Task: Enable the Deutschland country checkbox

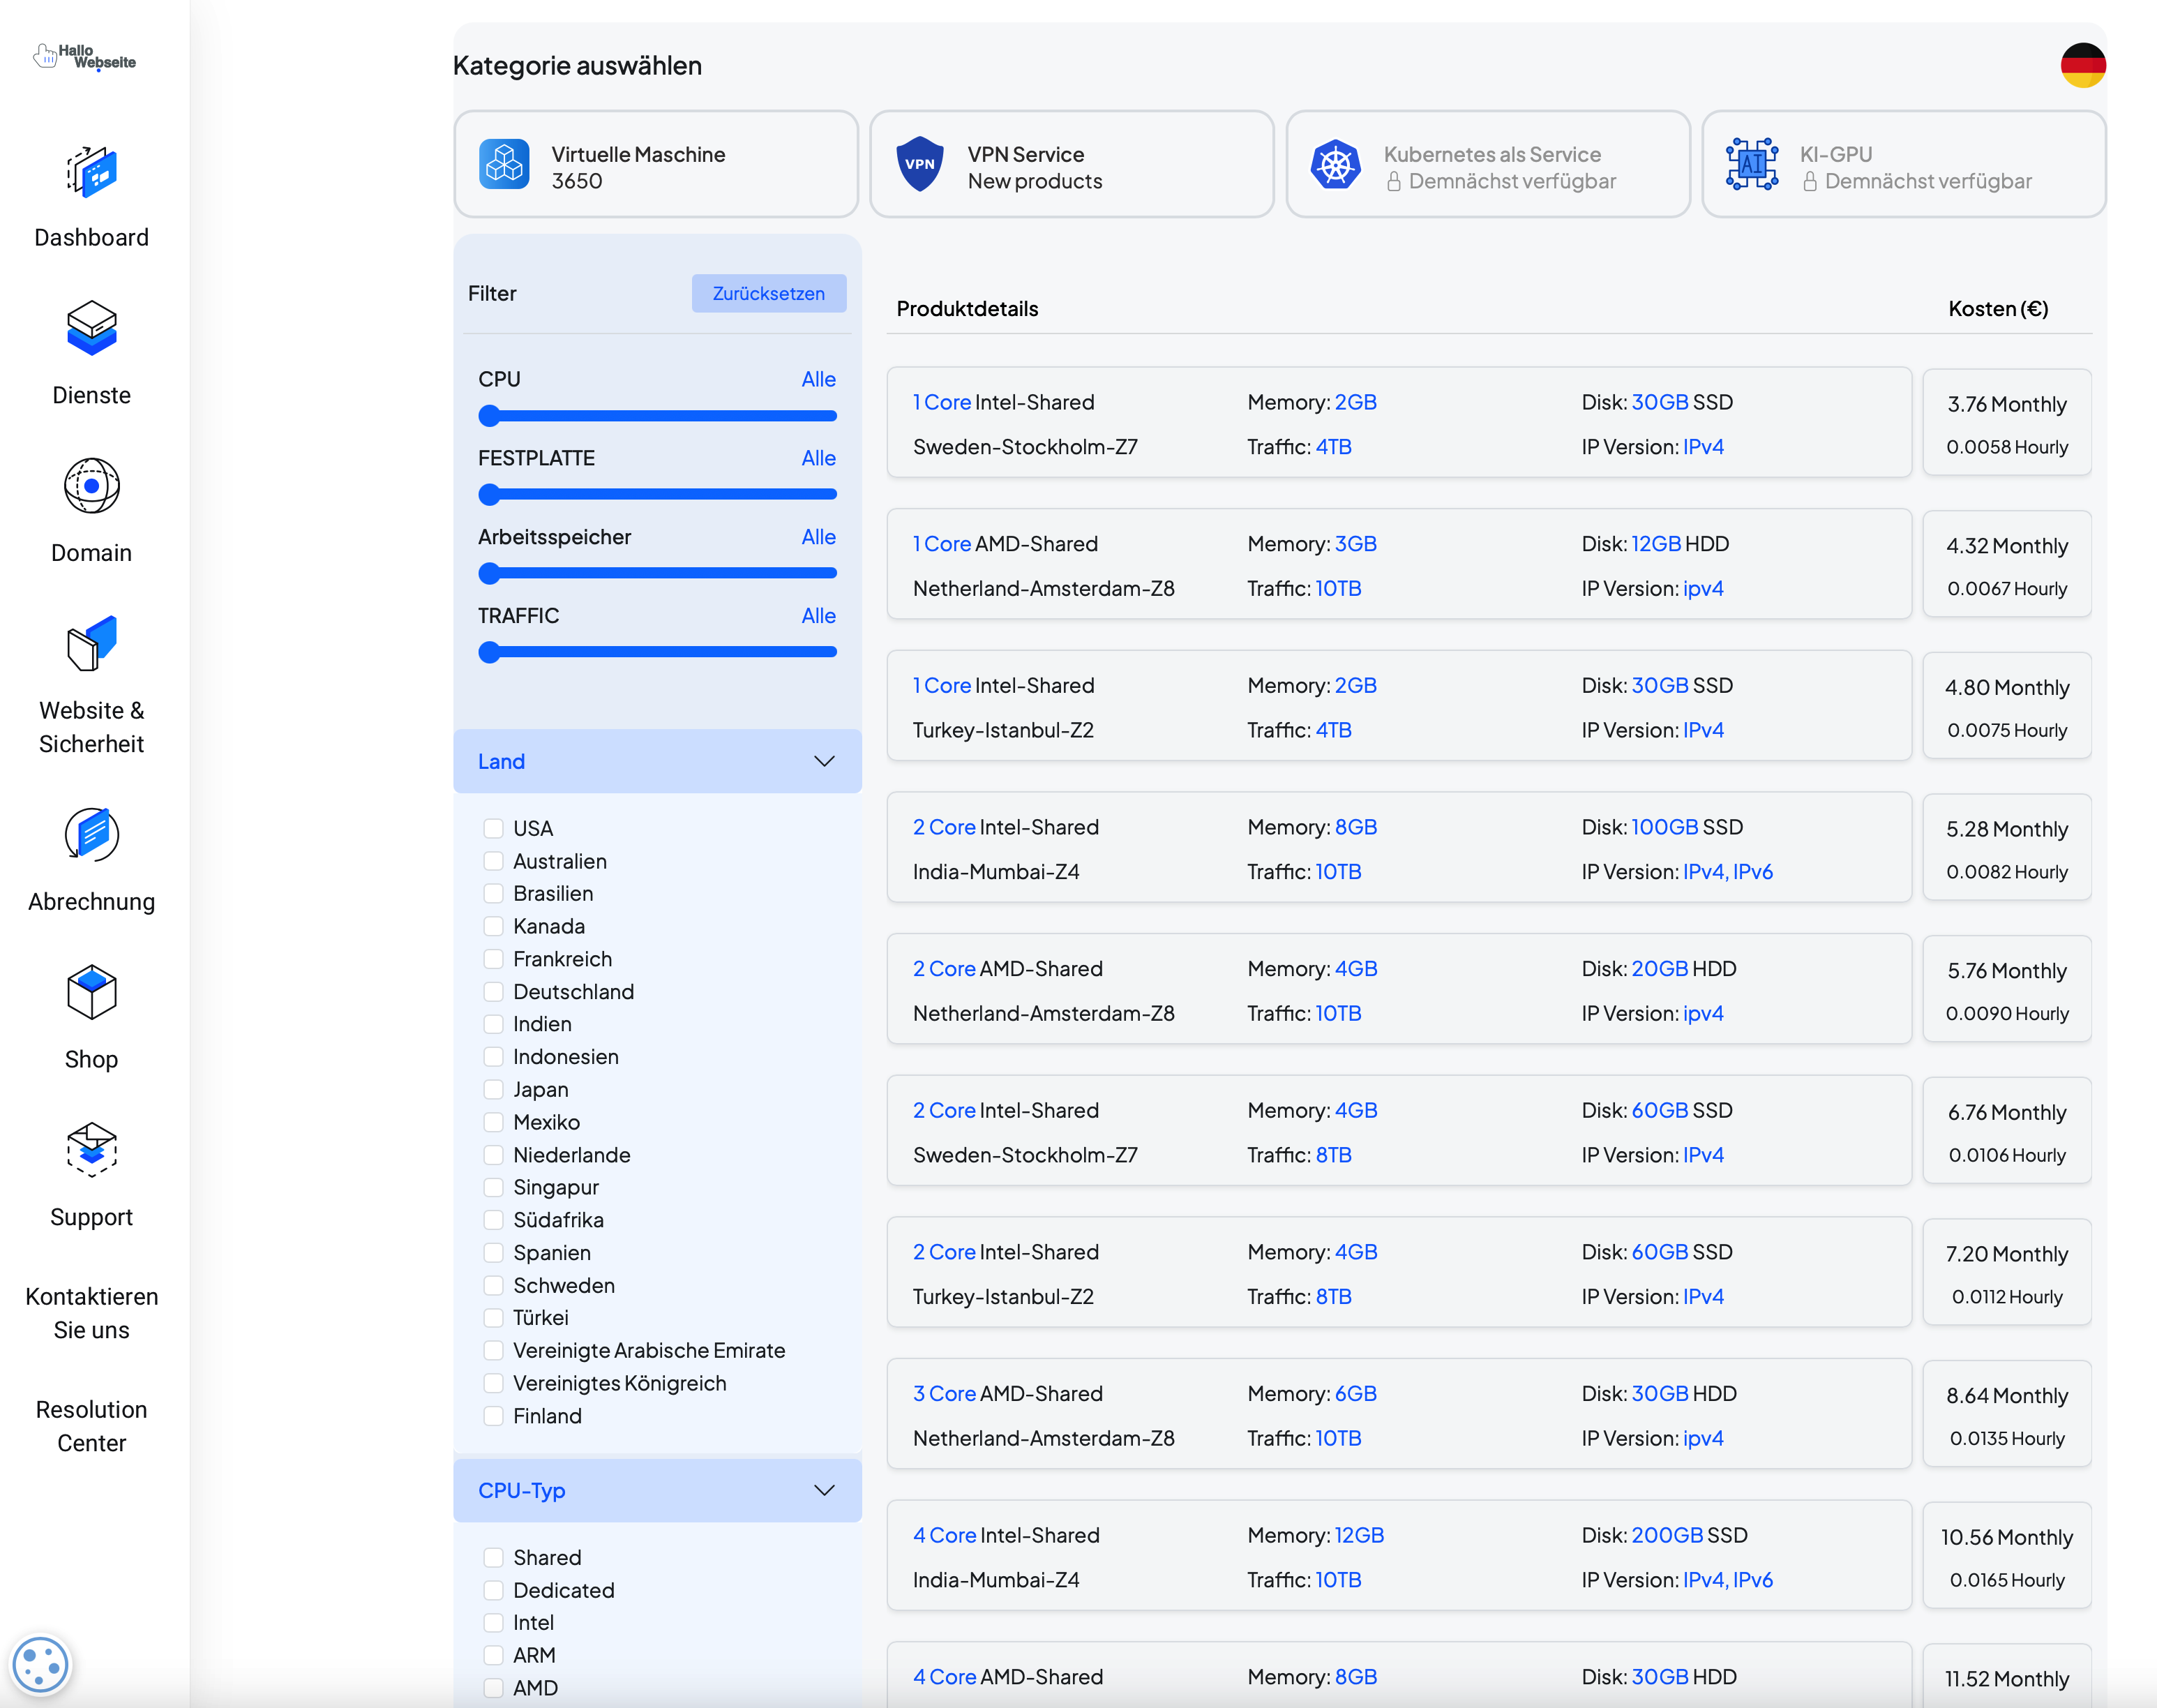Action: point(492,990)
